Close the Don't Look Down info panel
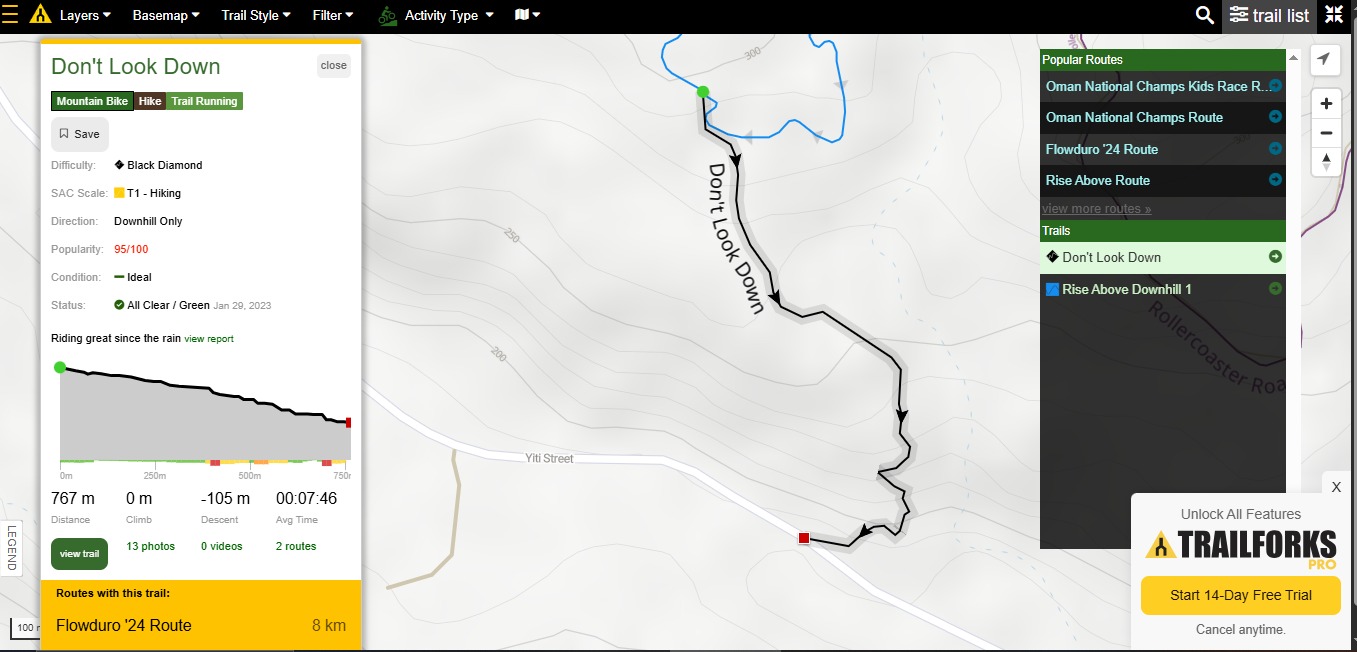The image size is (1357, 652). coord(334,66)
